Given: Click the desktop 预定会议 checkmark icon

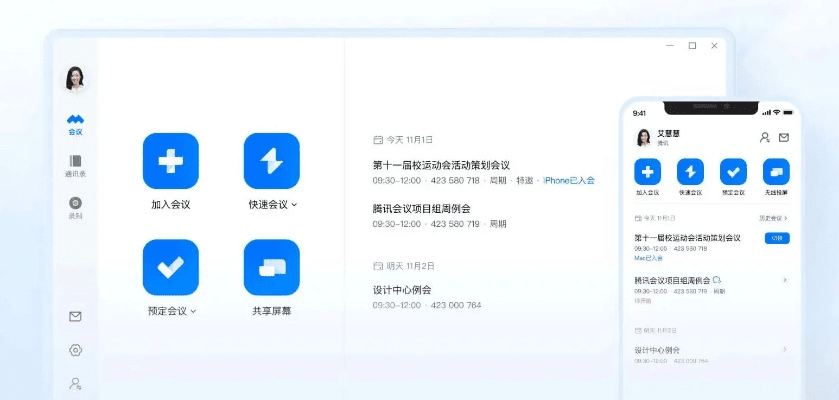Looking at the screenshot, I should [x=171, y=267].
